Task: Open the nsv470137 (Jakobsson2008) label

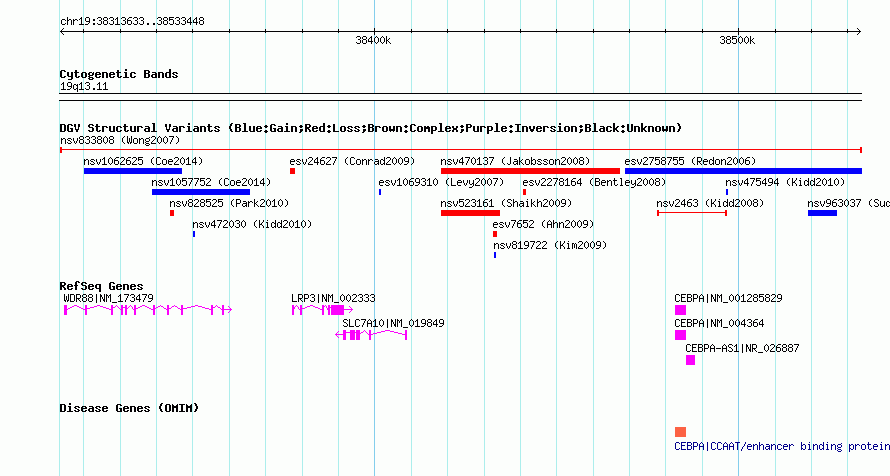Action: tap(515, 161)
